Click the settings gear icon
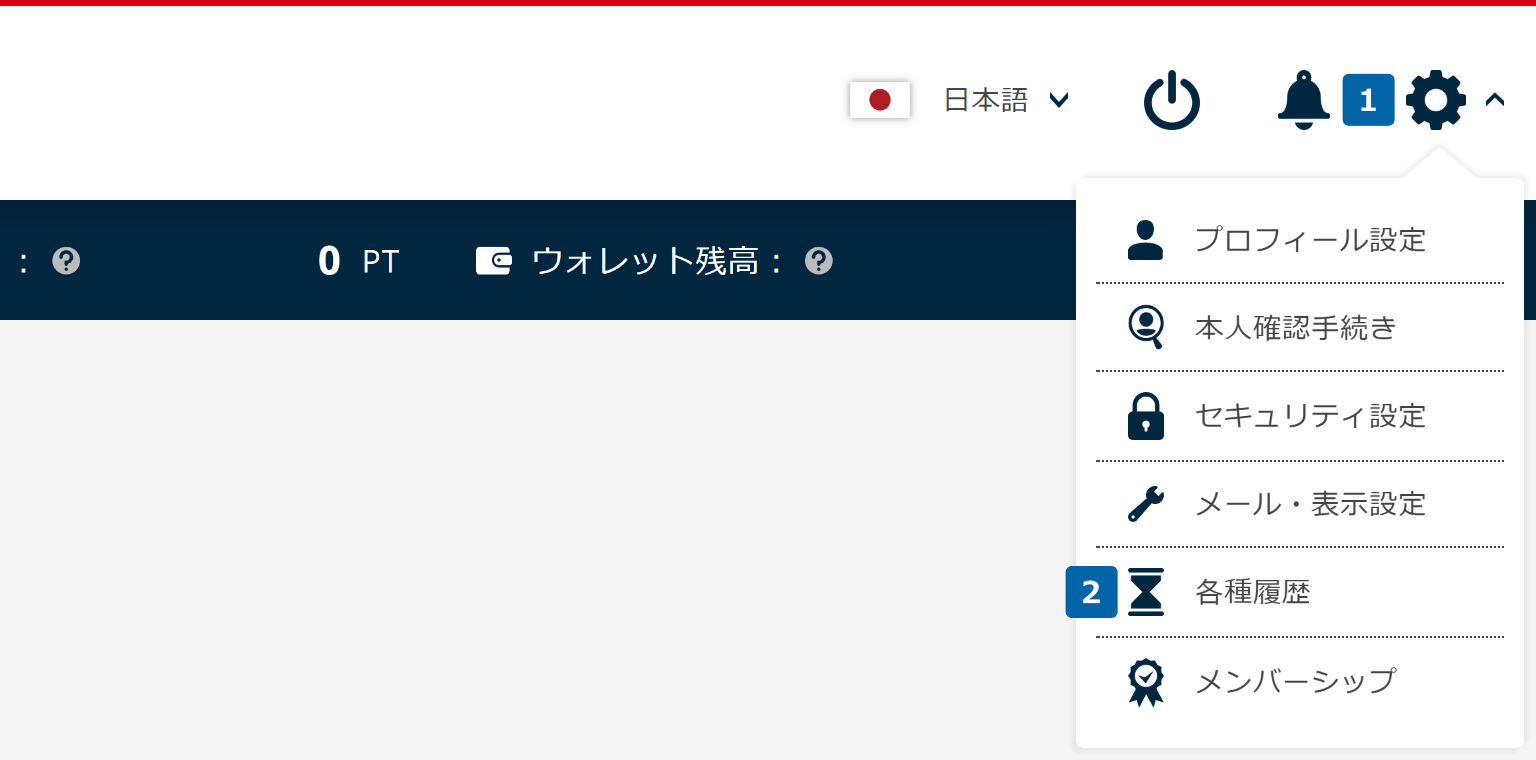Screen dimensions: 1536x760 pyautogui.click(x=1436, y=100)
